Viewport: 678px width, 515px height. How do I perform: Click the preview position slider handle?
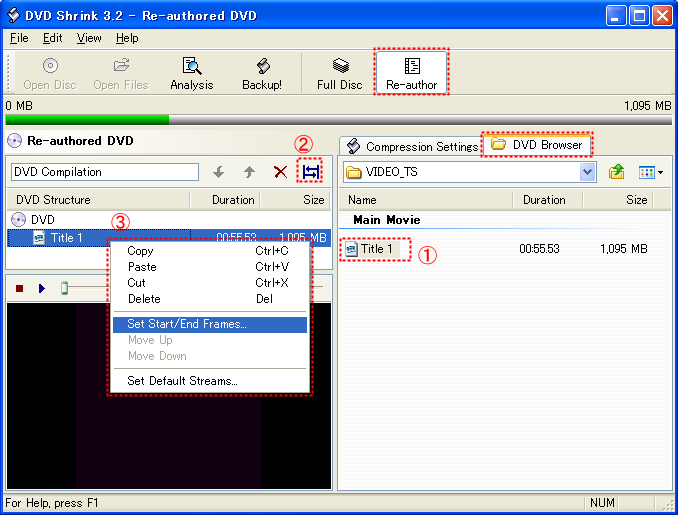tap(64, 288)
